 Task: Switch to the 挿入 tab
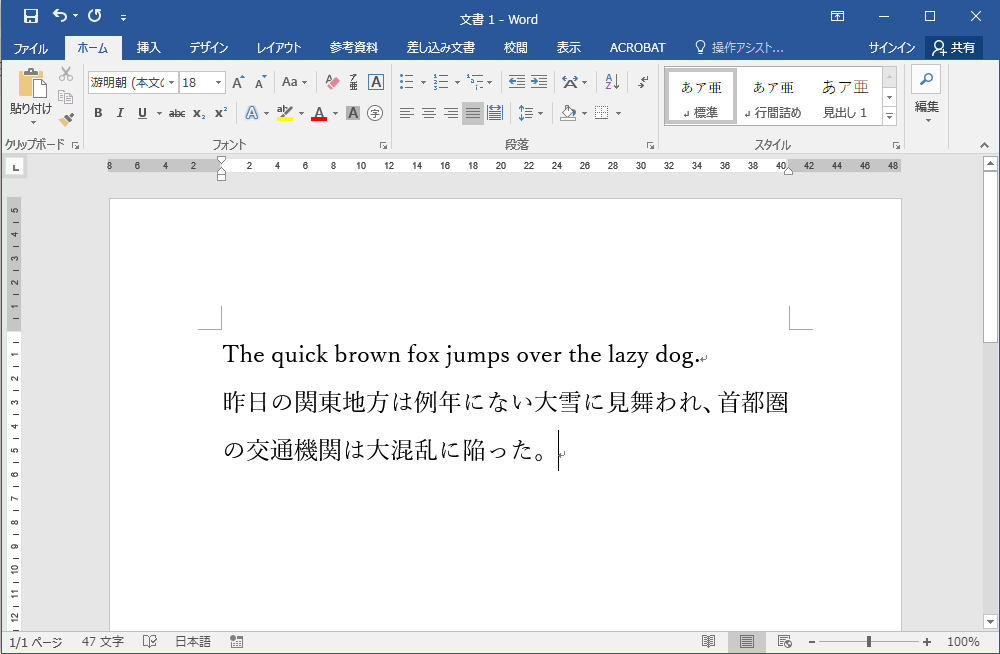pos(148,47)
